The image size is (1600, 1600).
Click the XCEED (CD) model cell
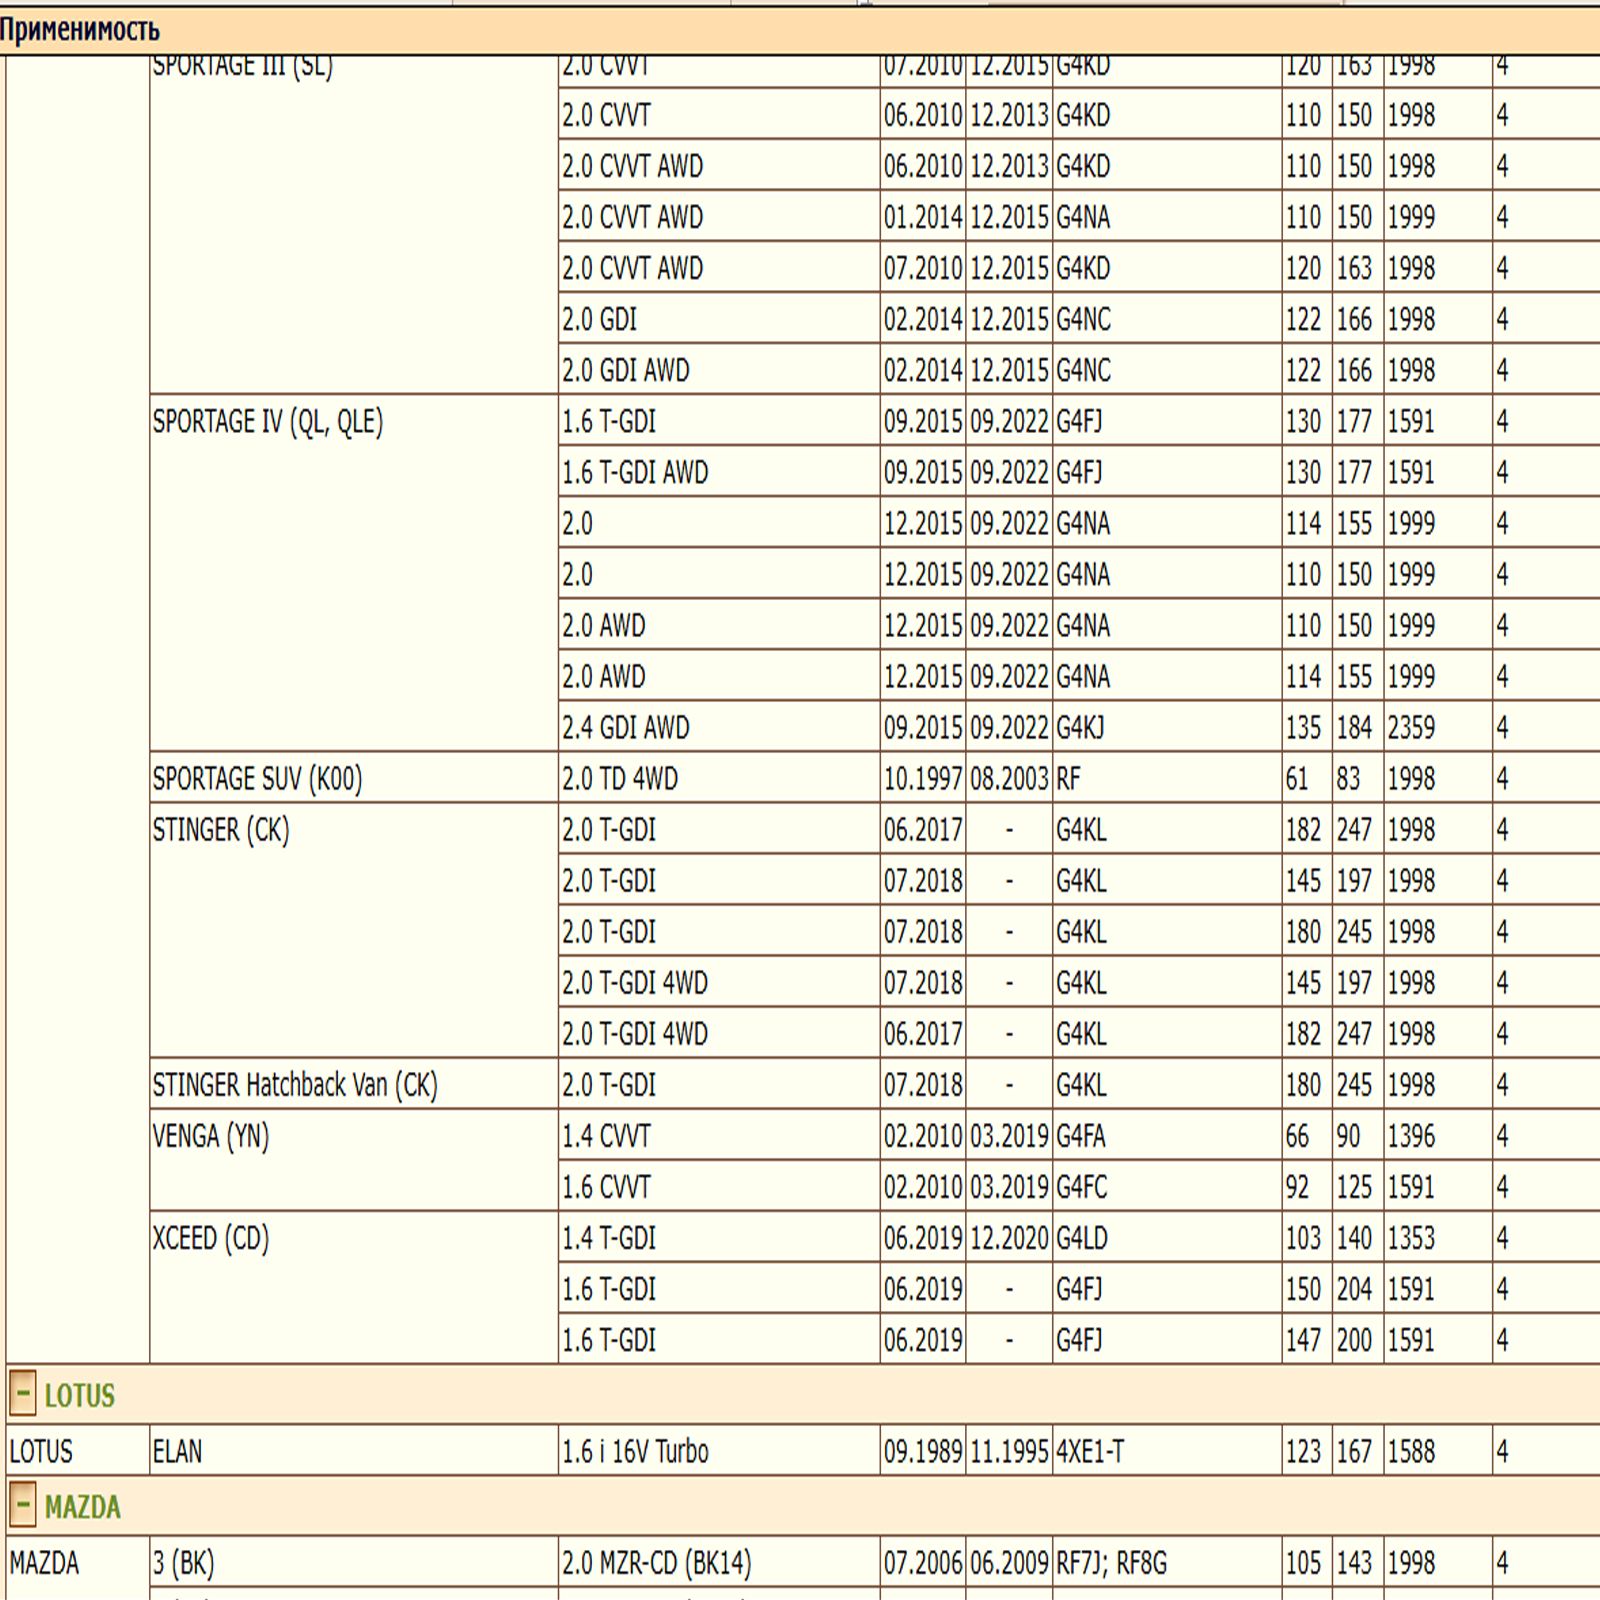coord(211,1238)
